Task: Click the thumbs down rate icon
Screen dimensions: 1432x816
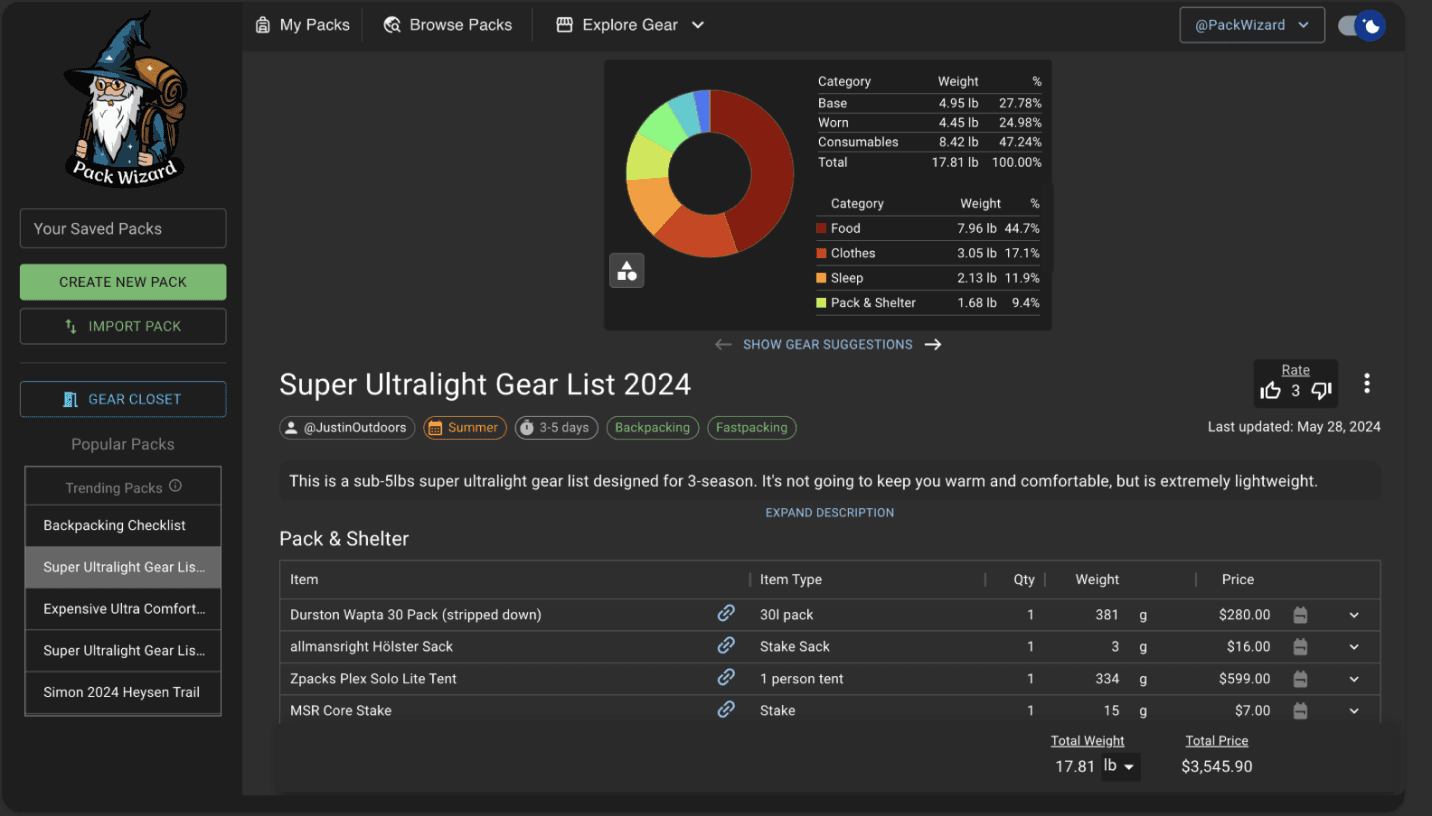Action: 1321,391
